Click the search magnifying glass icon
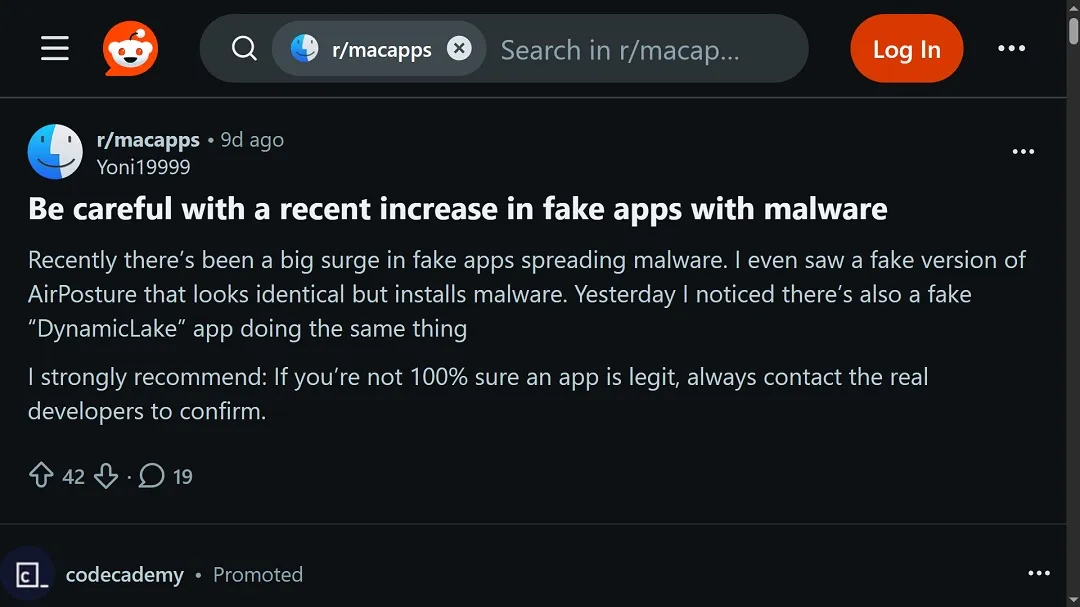The width and height of the screenshot is (1080, 607). point(243,47)
